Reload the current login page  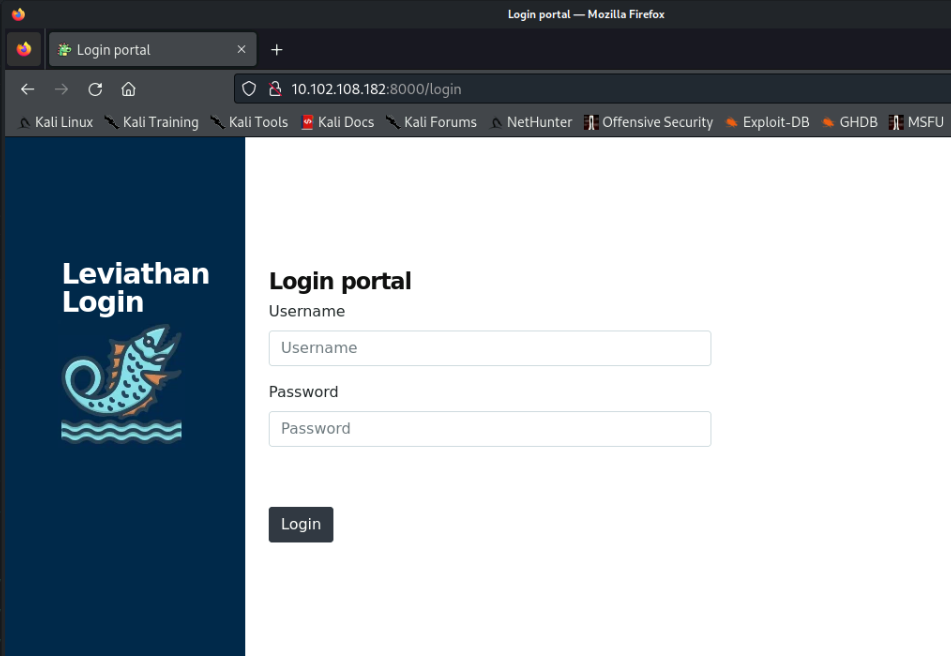(x=95, y=89)
